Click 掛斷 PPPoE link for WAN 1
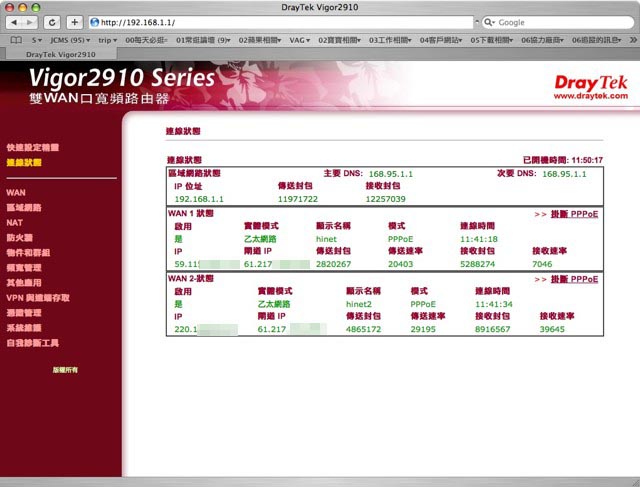The image size is (640, 487). (574, 214)
